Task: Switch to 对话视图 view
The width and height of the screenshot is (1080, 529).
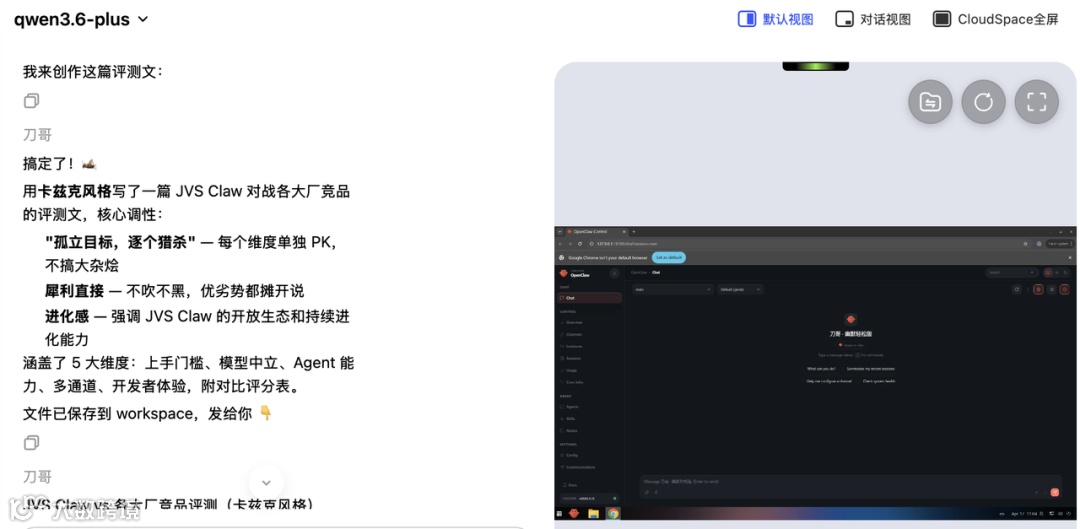Action: click(x=873, y=19)
